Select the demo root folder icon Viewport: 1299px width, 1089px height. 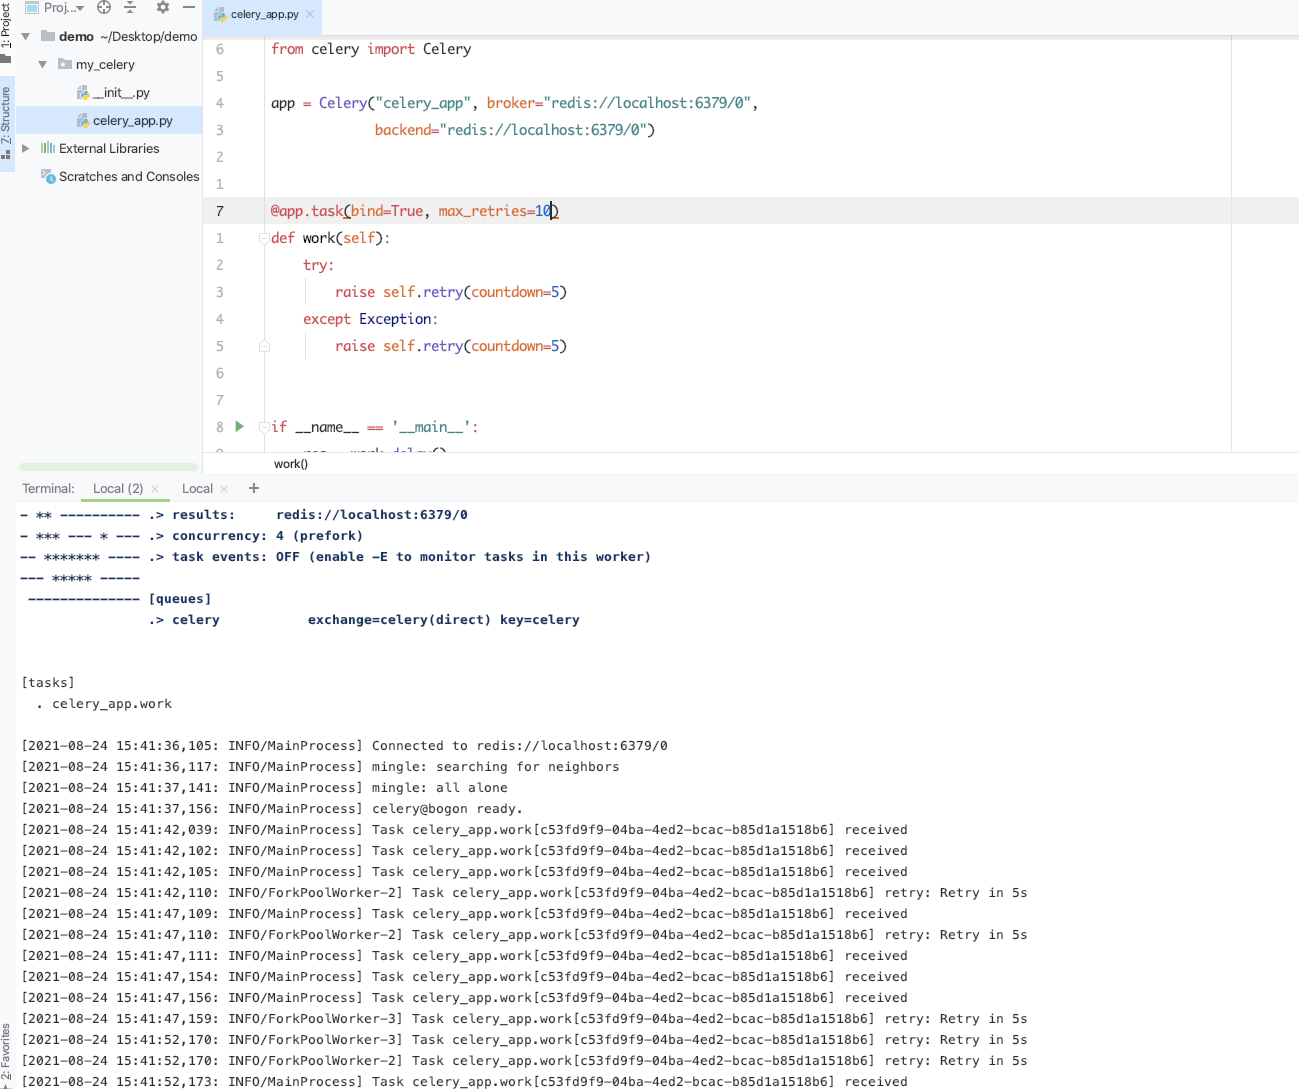pos(48,36)
